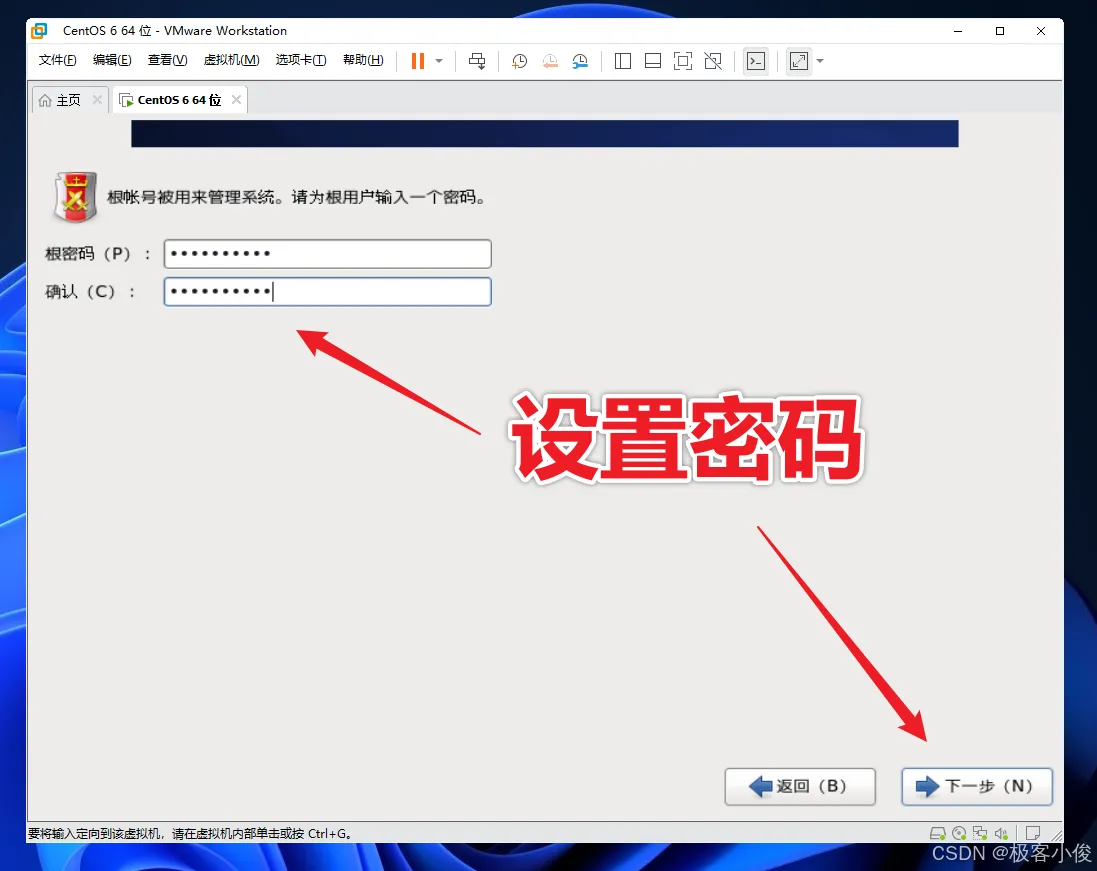Screen dimensions: 1097x871
Task: Click the CD/DVD drive status icon
Action: click(x=959, y=833)
